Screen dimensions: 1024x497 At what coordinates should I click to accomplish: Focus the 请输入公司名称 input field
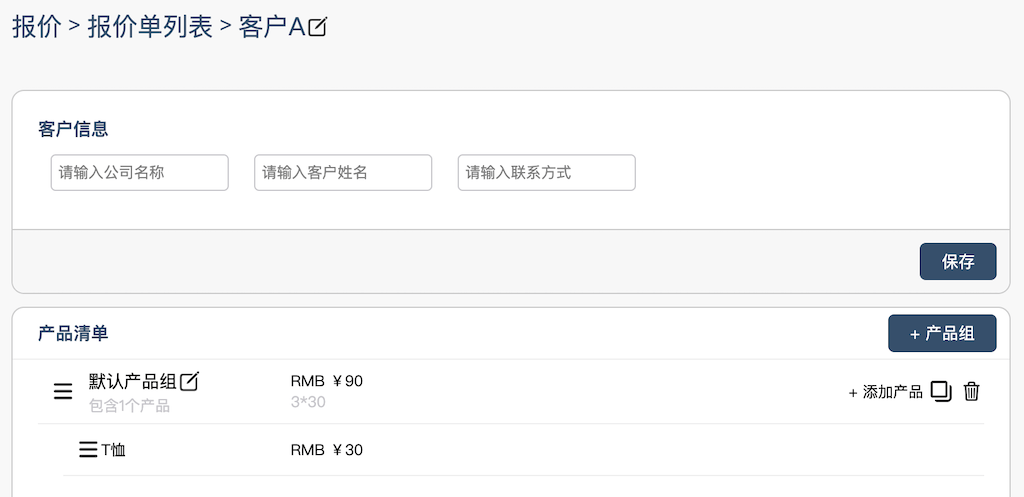139,173
